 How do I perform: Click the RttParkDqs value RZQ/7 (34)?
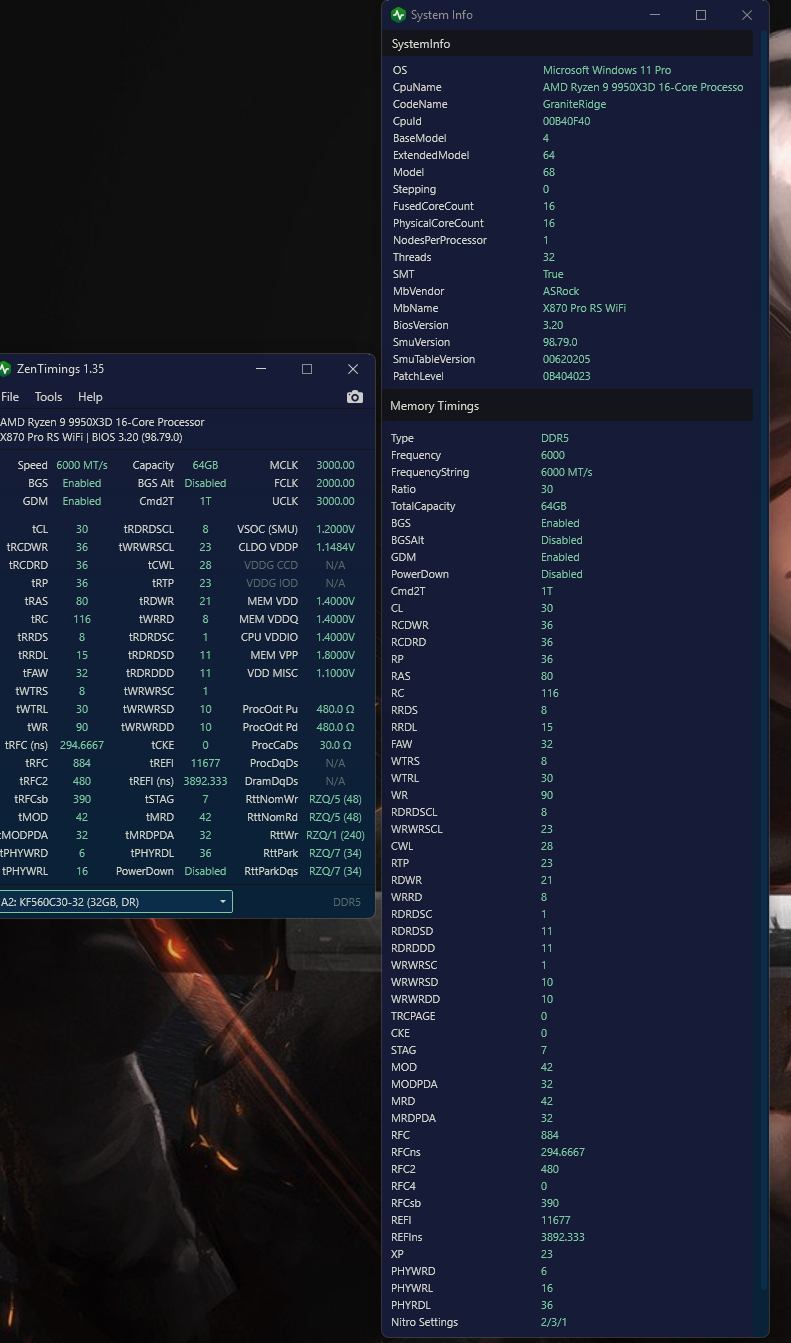[335, 871]
